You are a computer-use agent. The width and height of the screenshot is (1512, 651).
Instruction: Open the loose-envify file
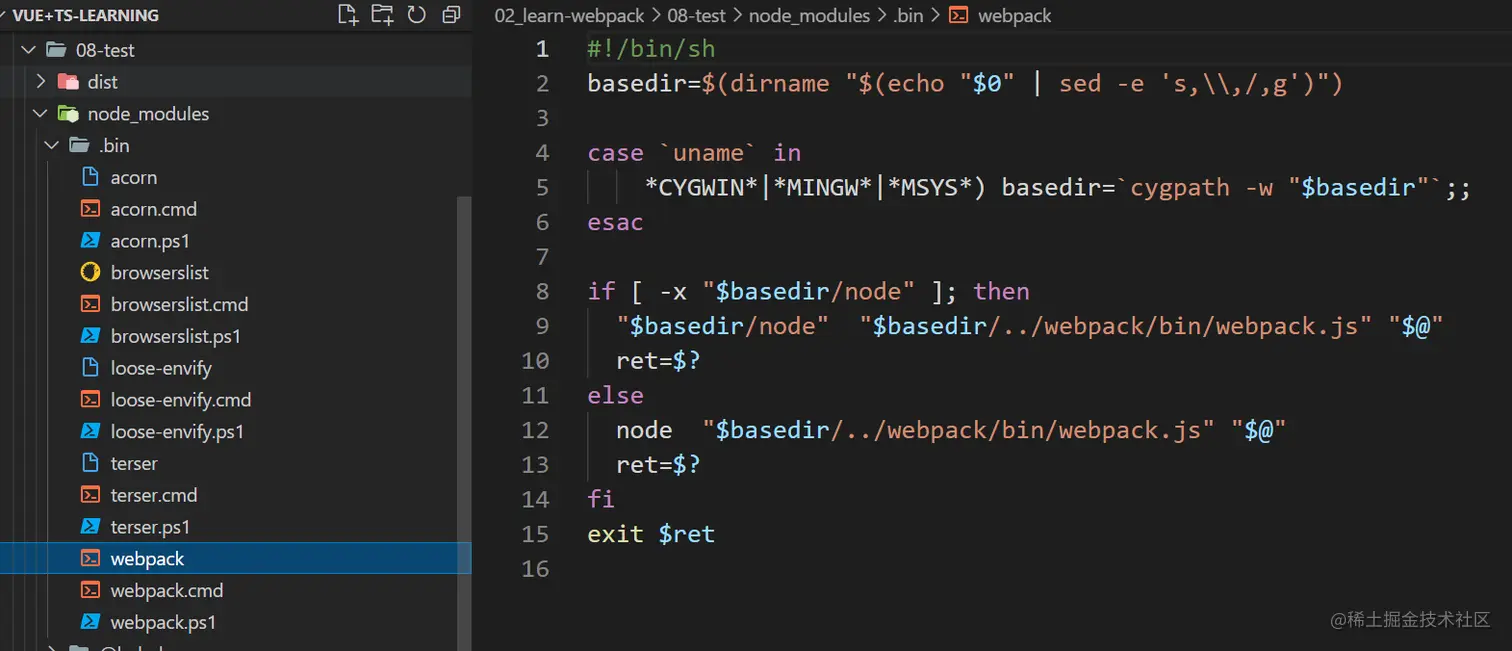point(161,369)
